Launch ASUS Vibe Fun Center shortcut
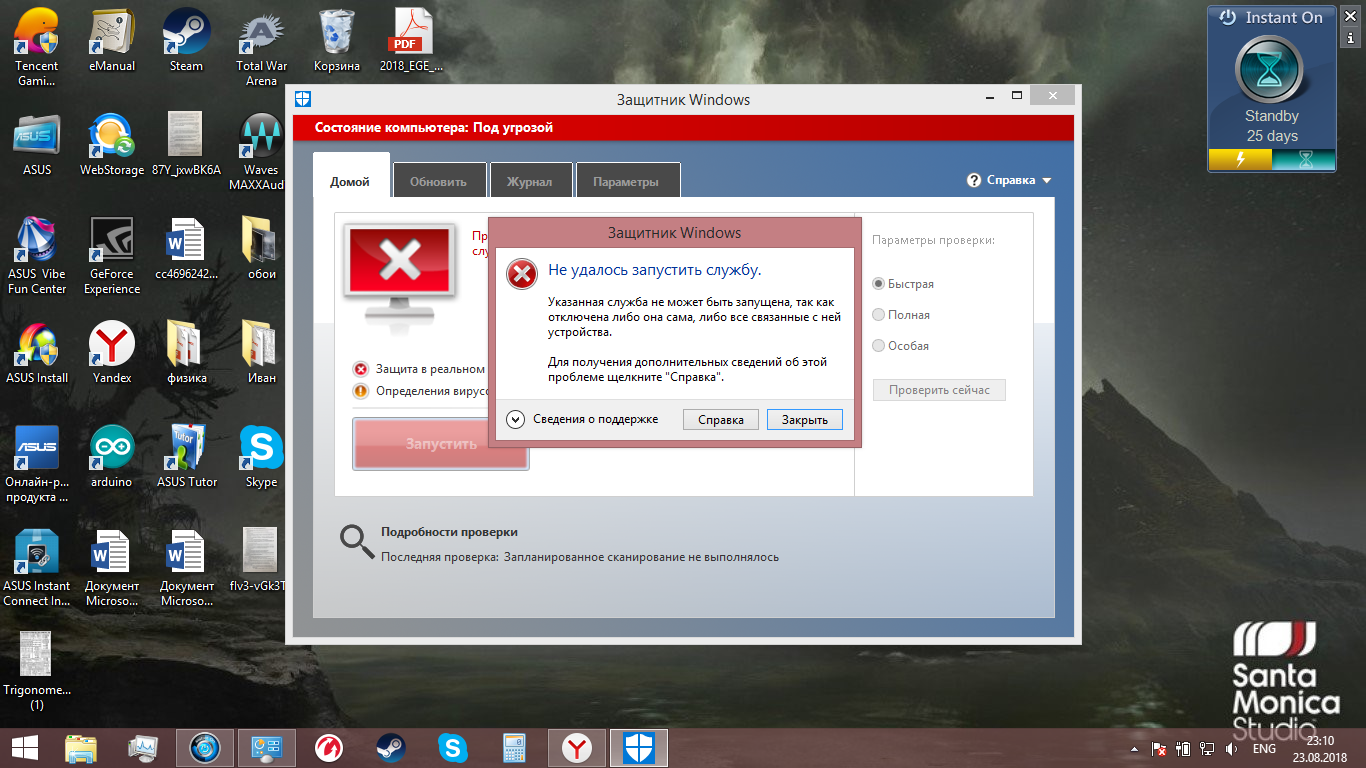 coord(37,255)
